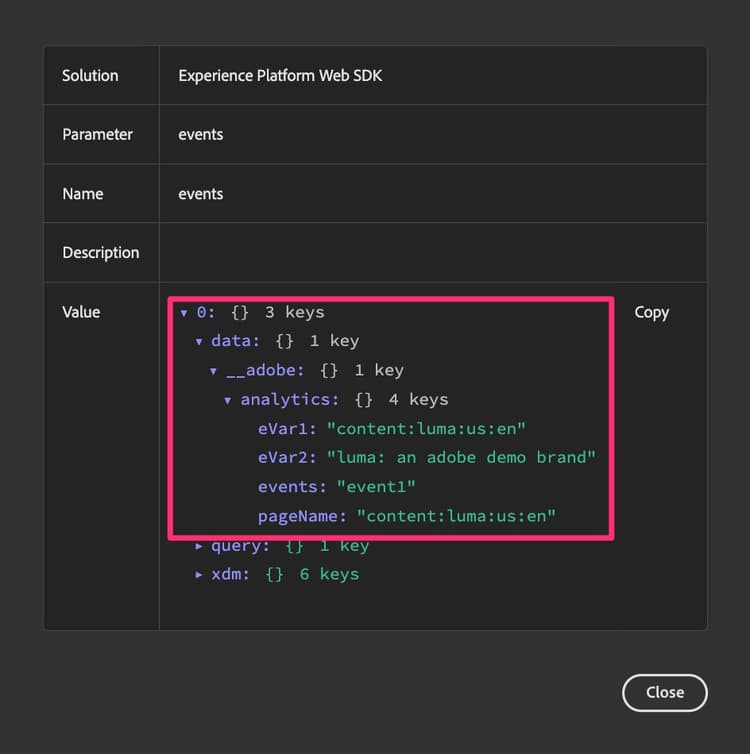Screen dimensions: 750x754
Task: Select eVar1 value "content:luma:us:en"
Action: 426,428
